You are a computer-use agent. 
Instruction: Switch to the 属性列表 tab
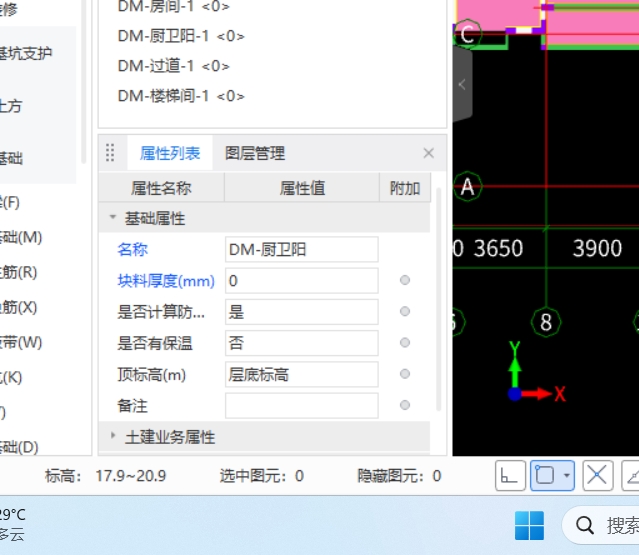pos(170,153)
